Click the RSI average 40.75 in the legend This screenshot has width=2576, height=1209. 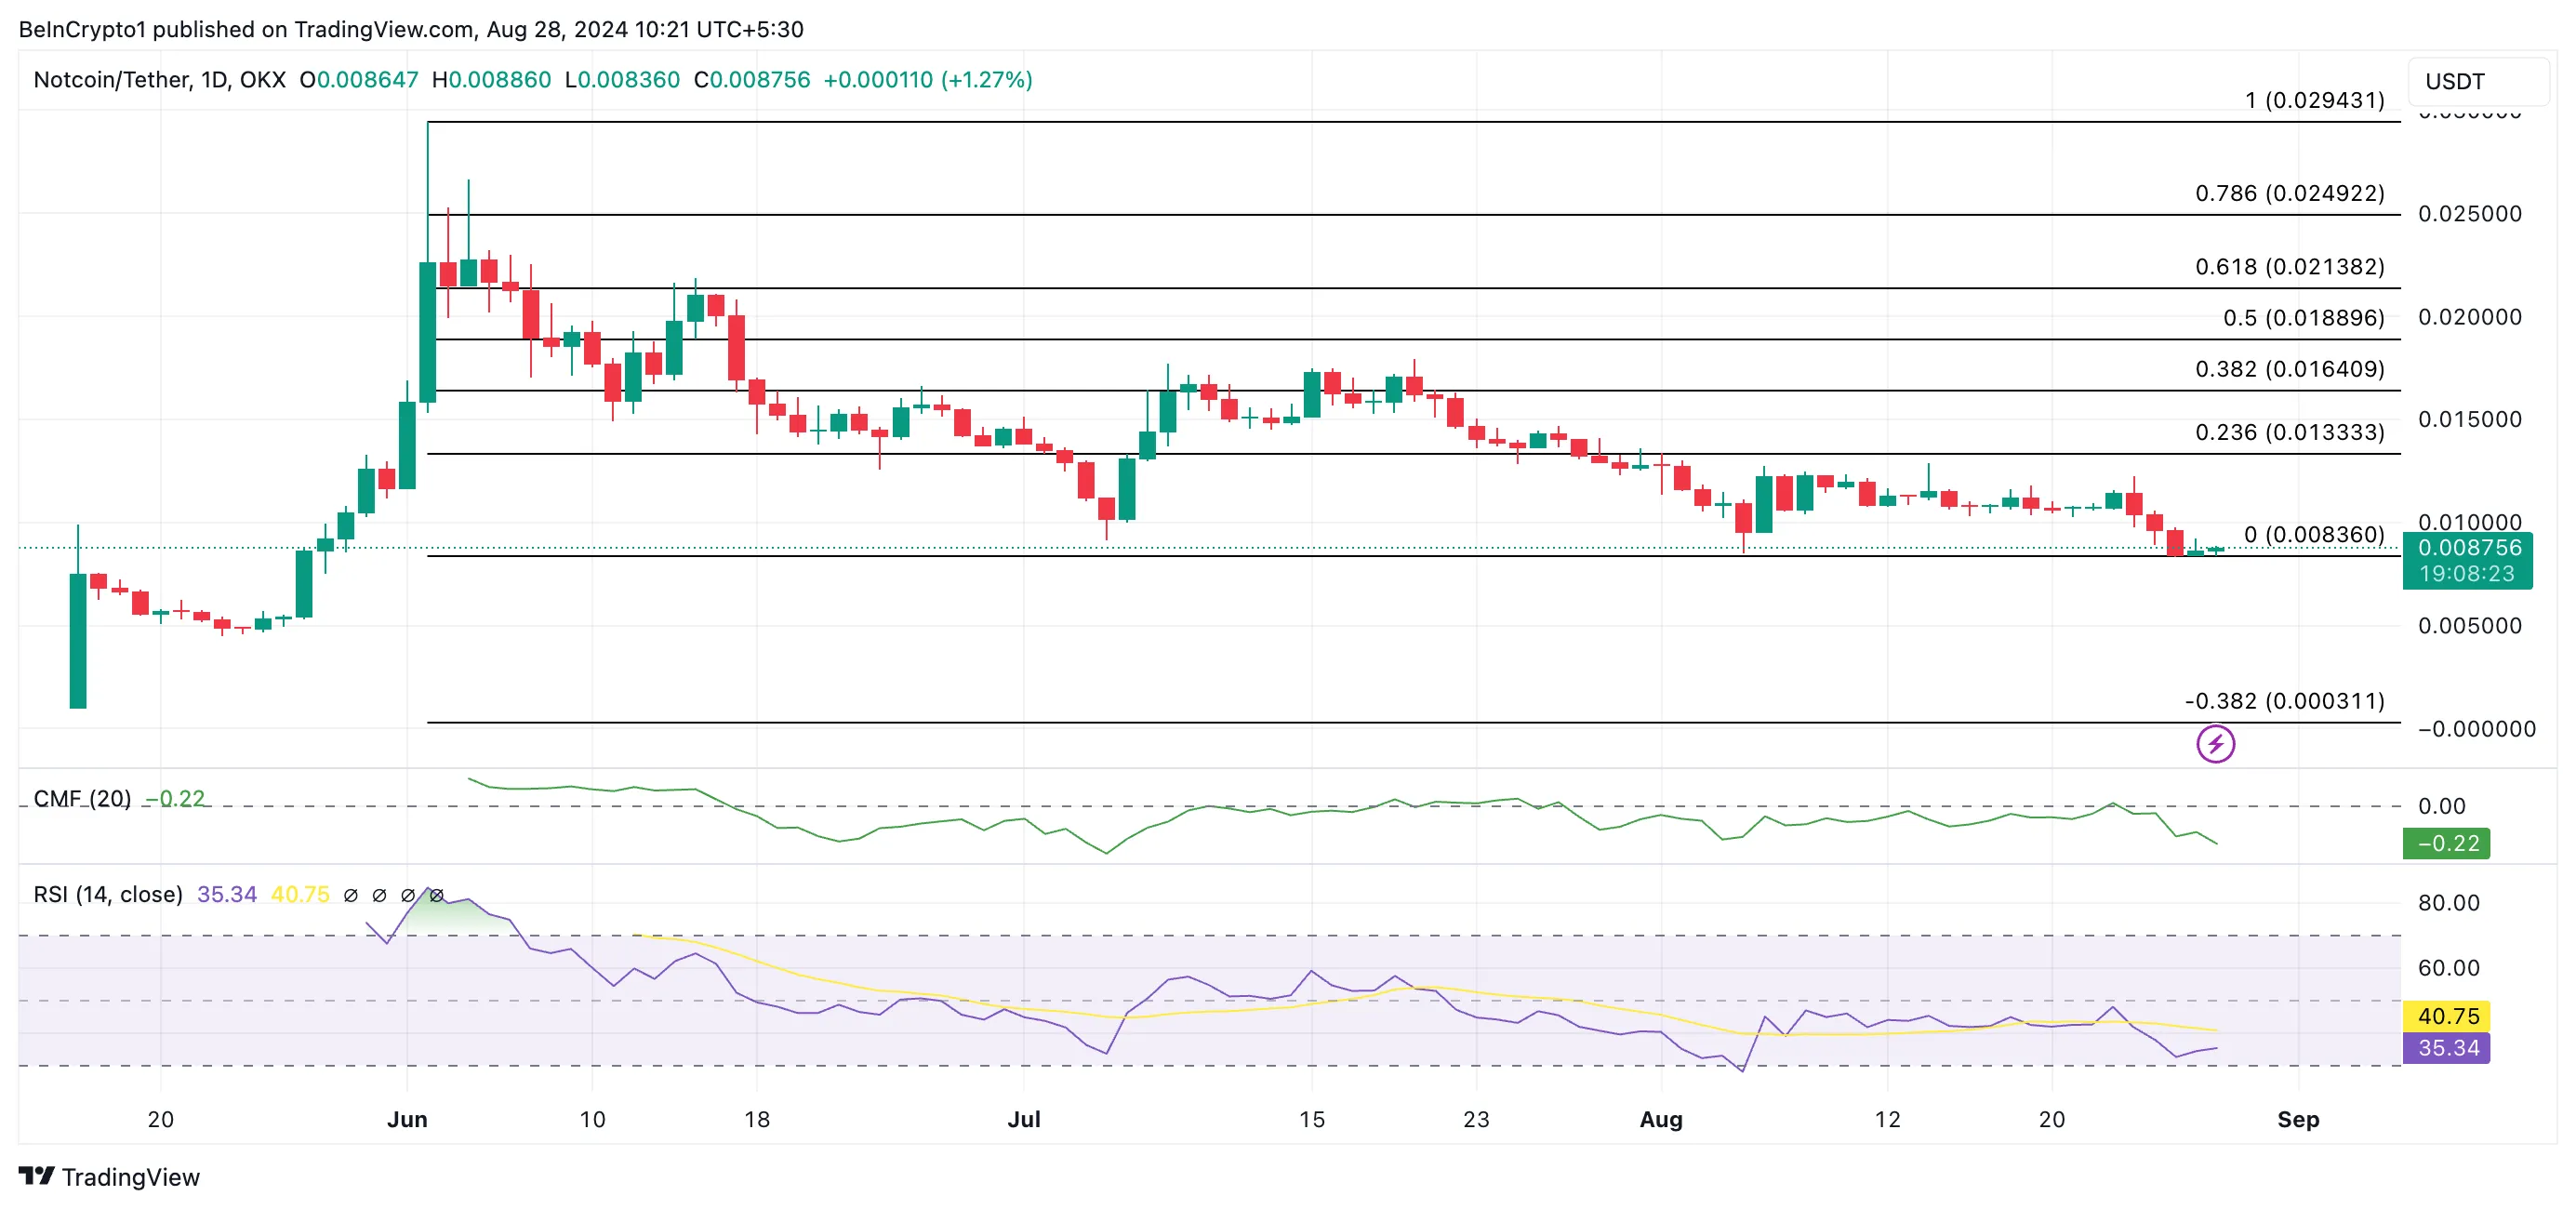pos(300,894)
